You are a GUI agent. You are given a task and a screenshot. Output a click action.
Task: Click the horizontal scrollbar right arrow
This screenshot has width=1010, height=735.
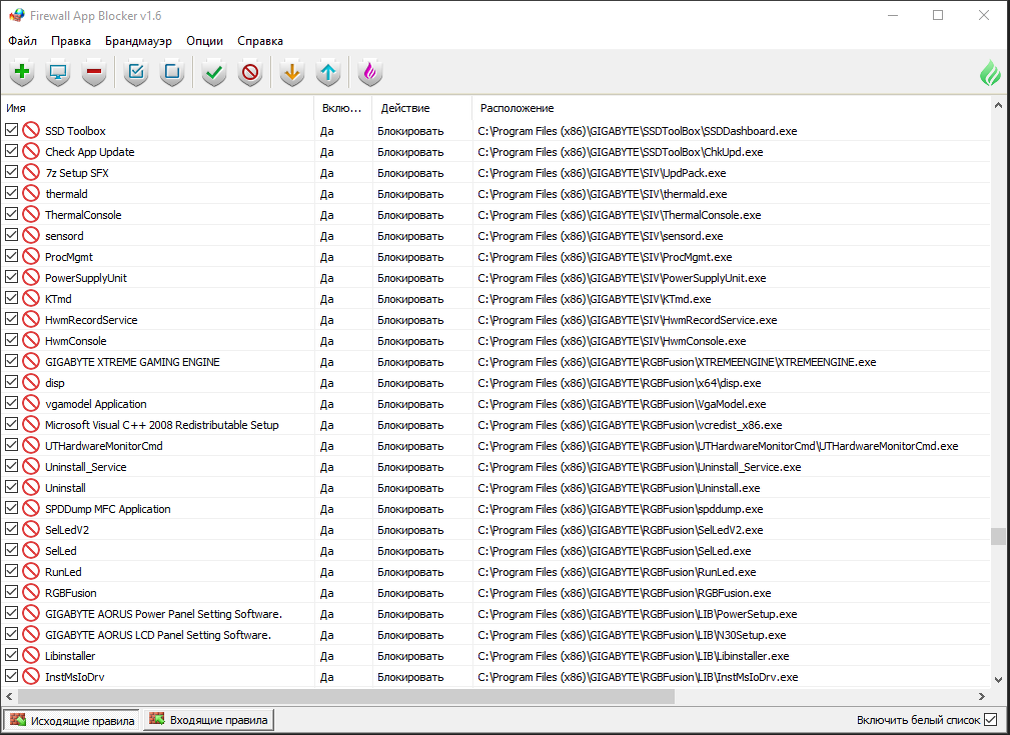tap(982, 696)
